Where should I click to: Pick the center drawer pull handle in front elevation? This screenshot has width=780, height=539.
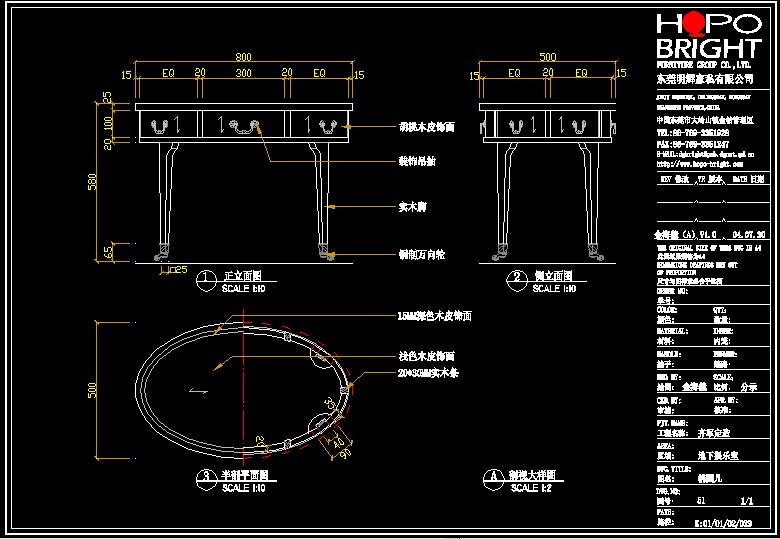(244, 125)
